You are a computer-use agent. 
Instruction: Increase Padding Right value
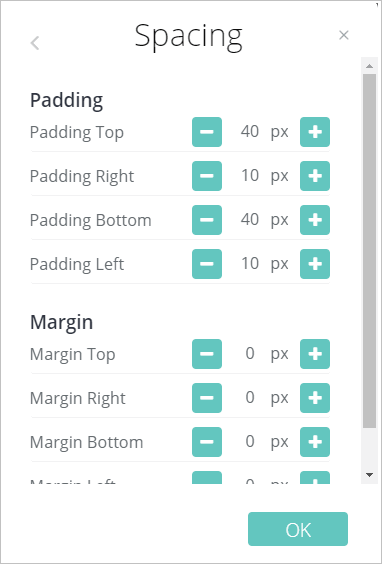point(315,176)
